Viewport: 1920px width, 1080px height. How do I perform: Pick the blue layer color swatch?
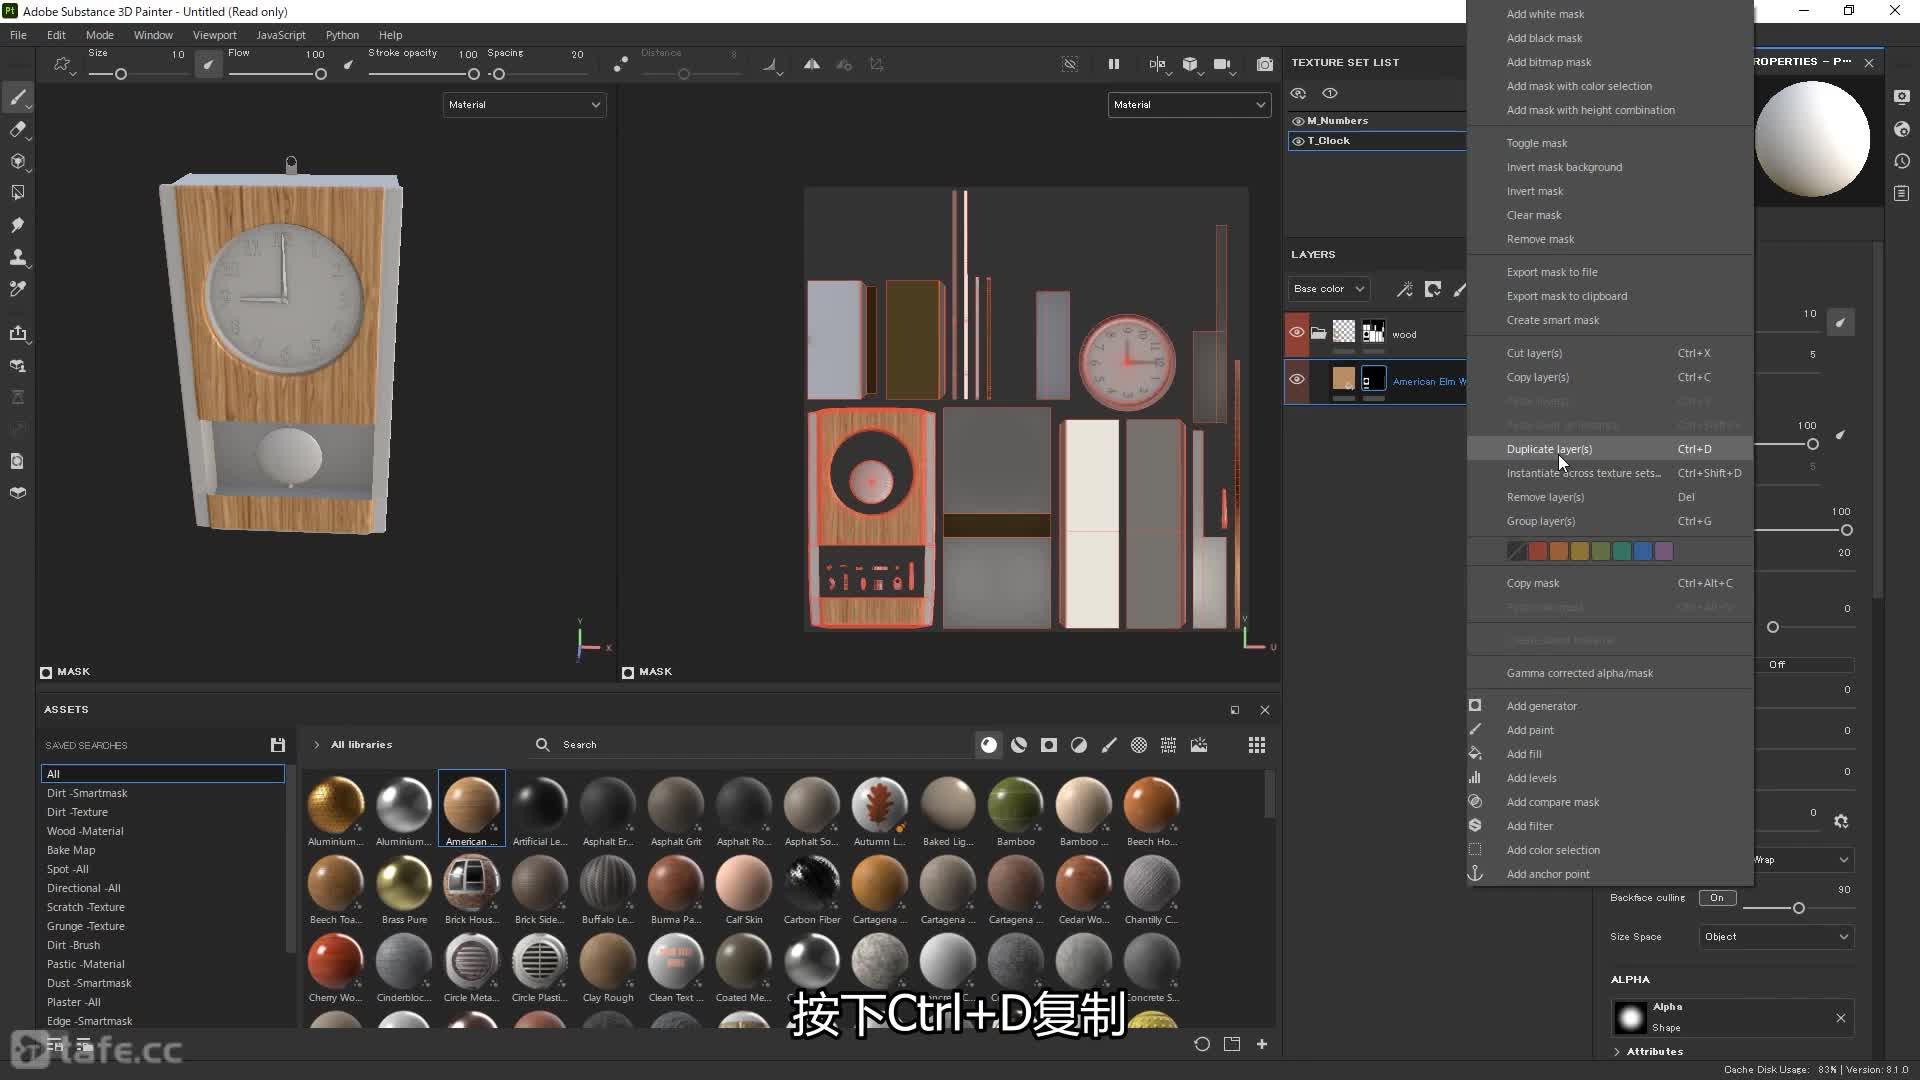[1643, 551]
